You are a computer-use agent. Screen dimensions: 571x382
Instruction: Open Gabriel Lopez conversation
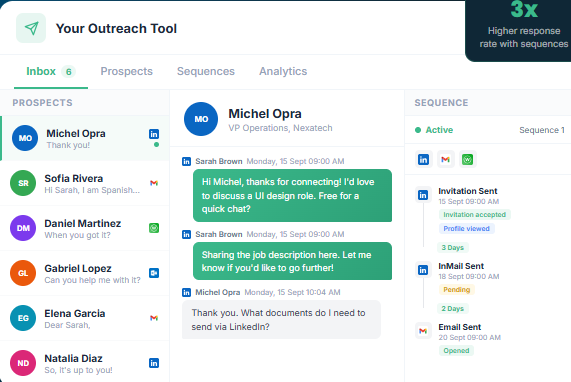click(85, 273)
